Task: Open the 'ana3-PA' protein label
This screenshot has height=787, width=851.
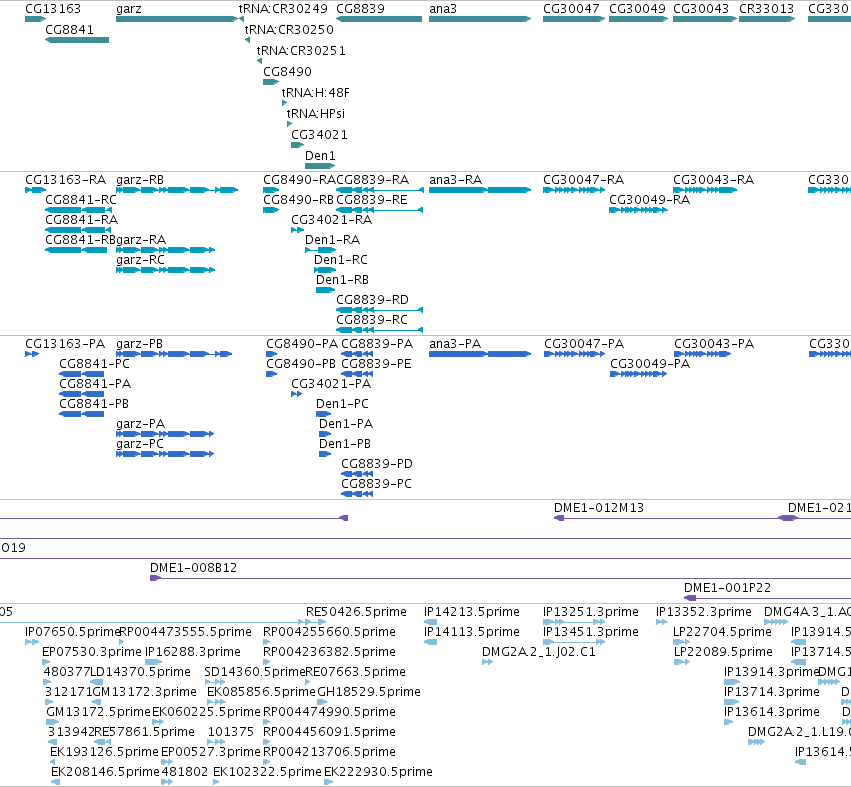Action: pyautogui.click(x=455, y=344)
